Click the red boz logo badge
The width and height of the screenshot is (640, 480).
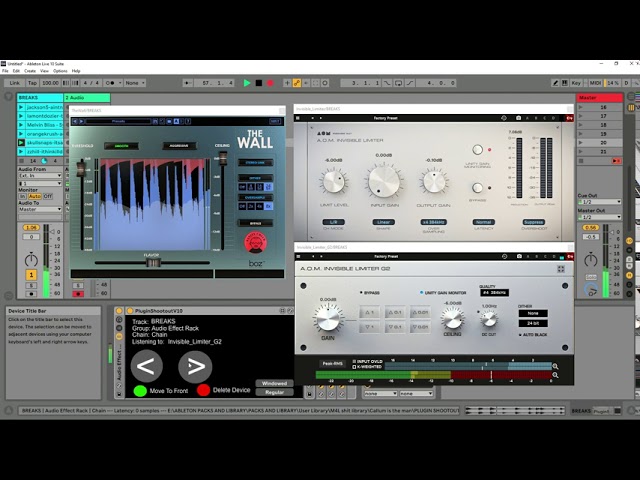(256, 242)
